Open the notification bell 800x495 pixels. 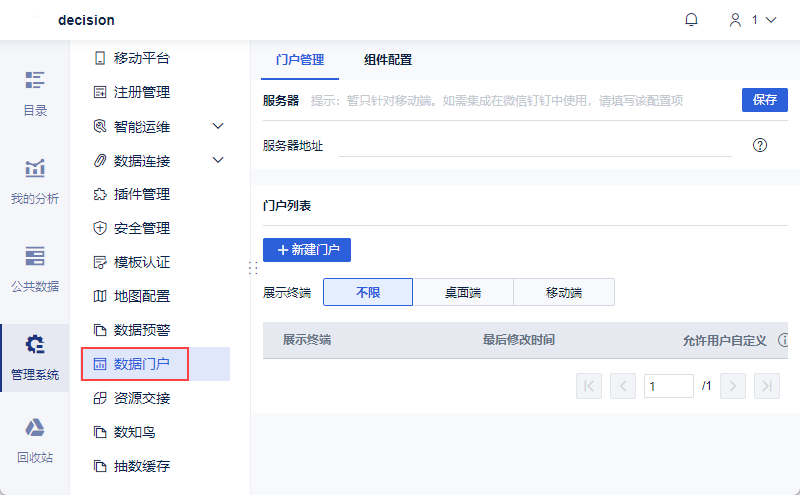point(691,20)
